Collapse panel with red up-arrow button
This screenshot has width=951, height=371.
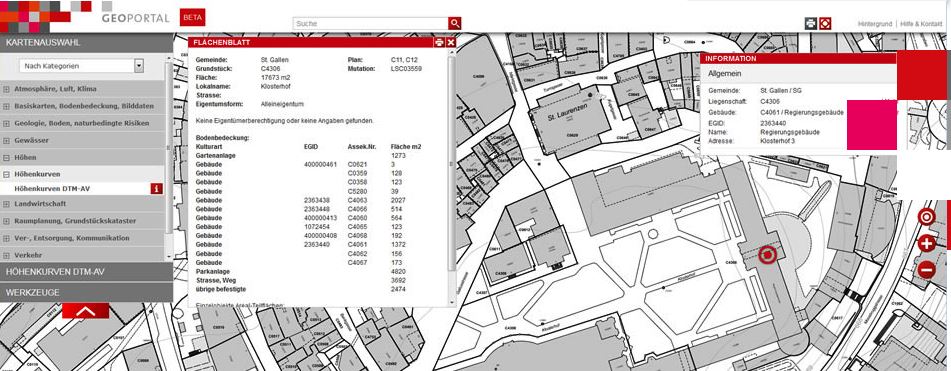point(86,311)
